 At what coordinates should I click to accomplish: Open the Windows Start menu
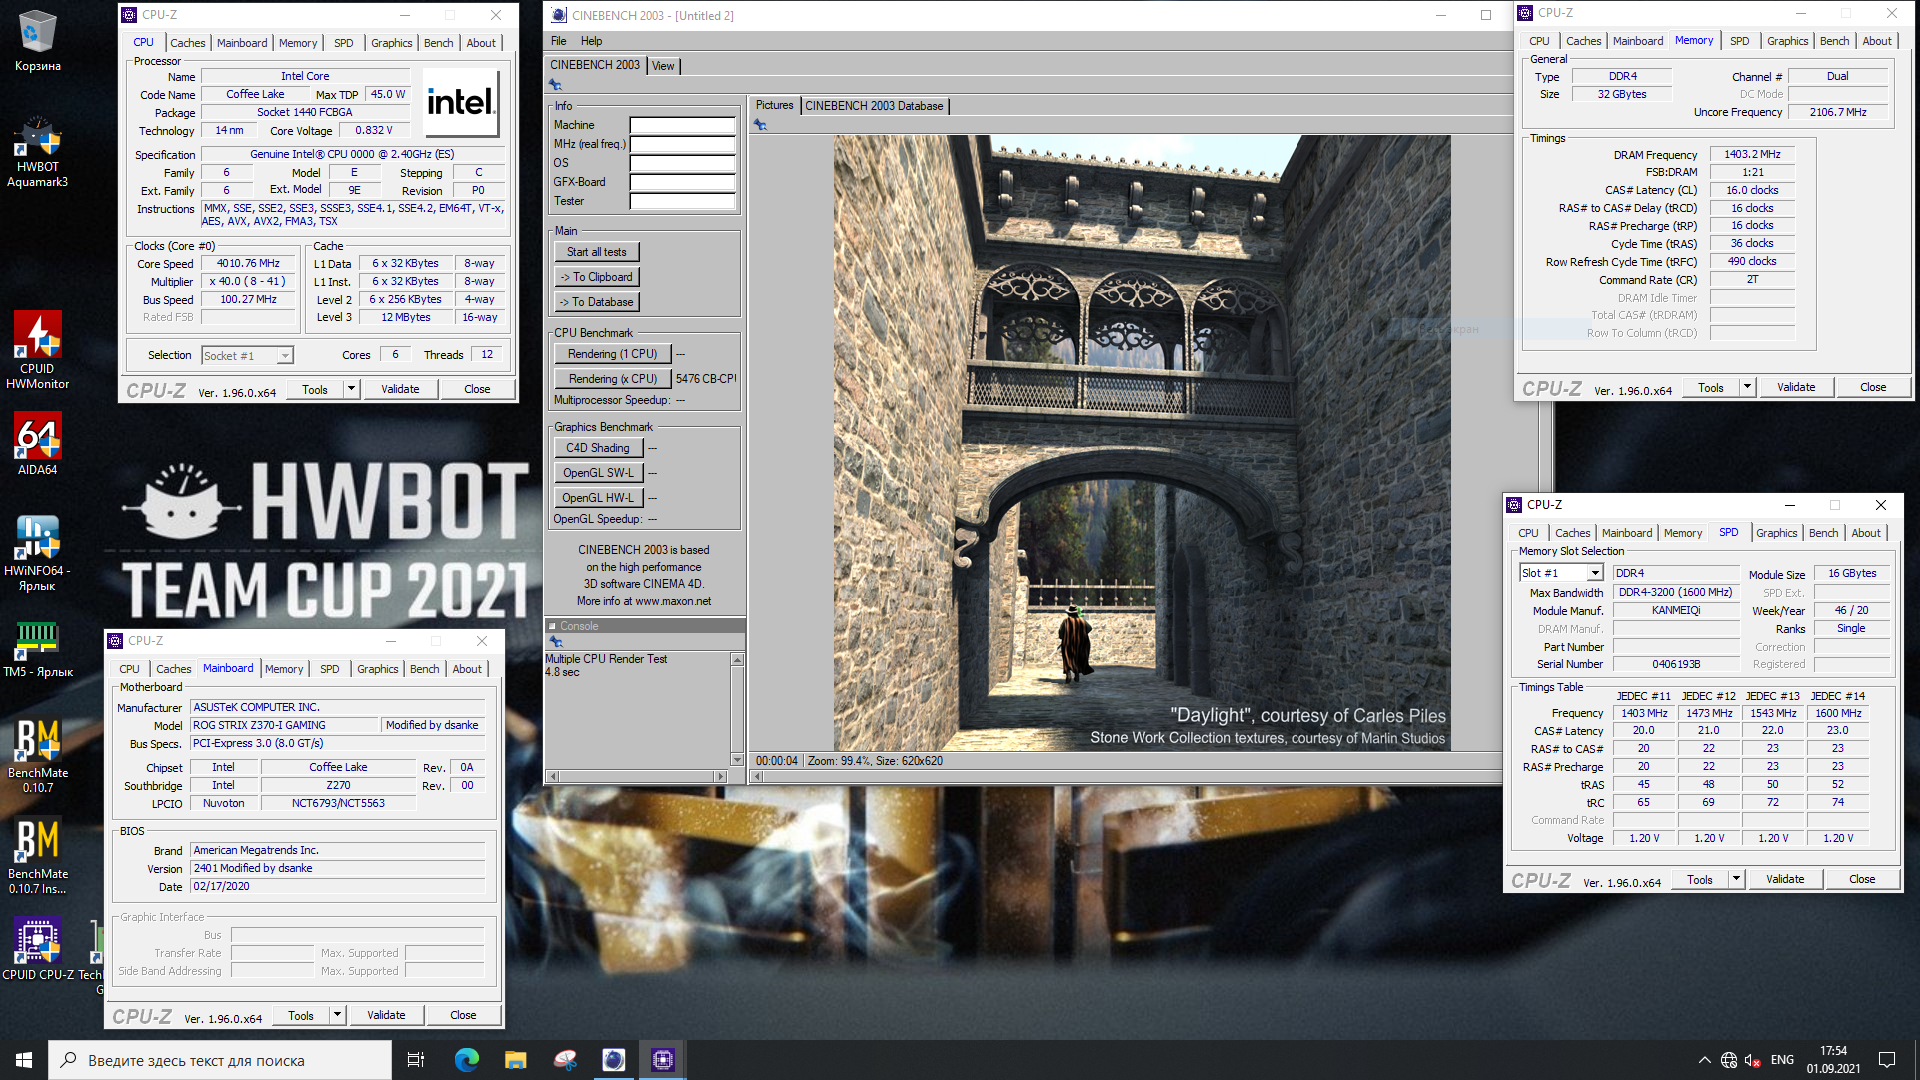pos(24,1060)
